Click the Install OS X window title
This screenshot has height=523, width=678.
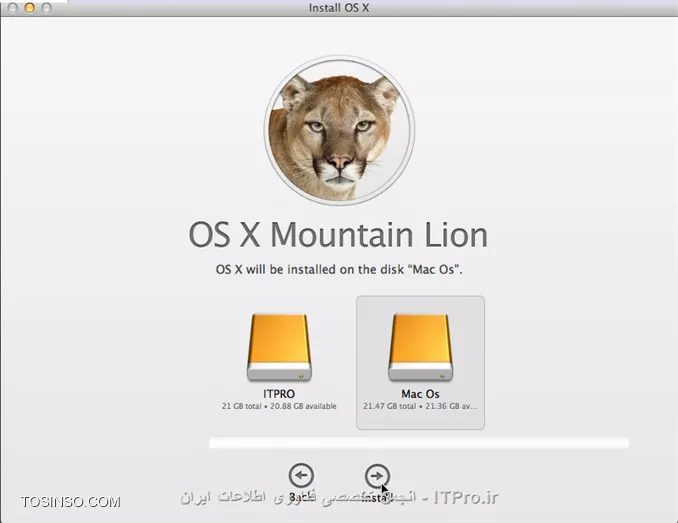[x=339, y=8]
